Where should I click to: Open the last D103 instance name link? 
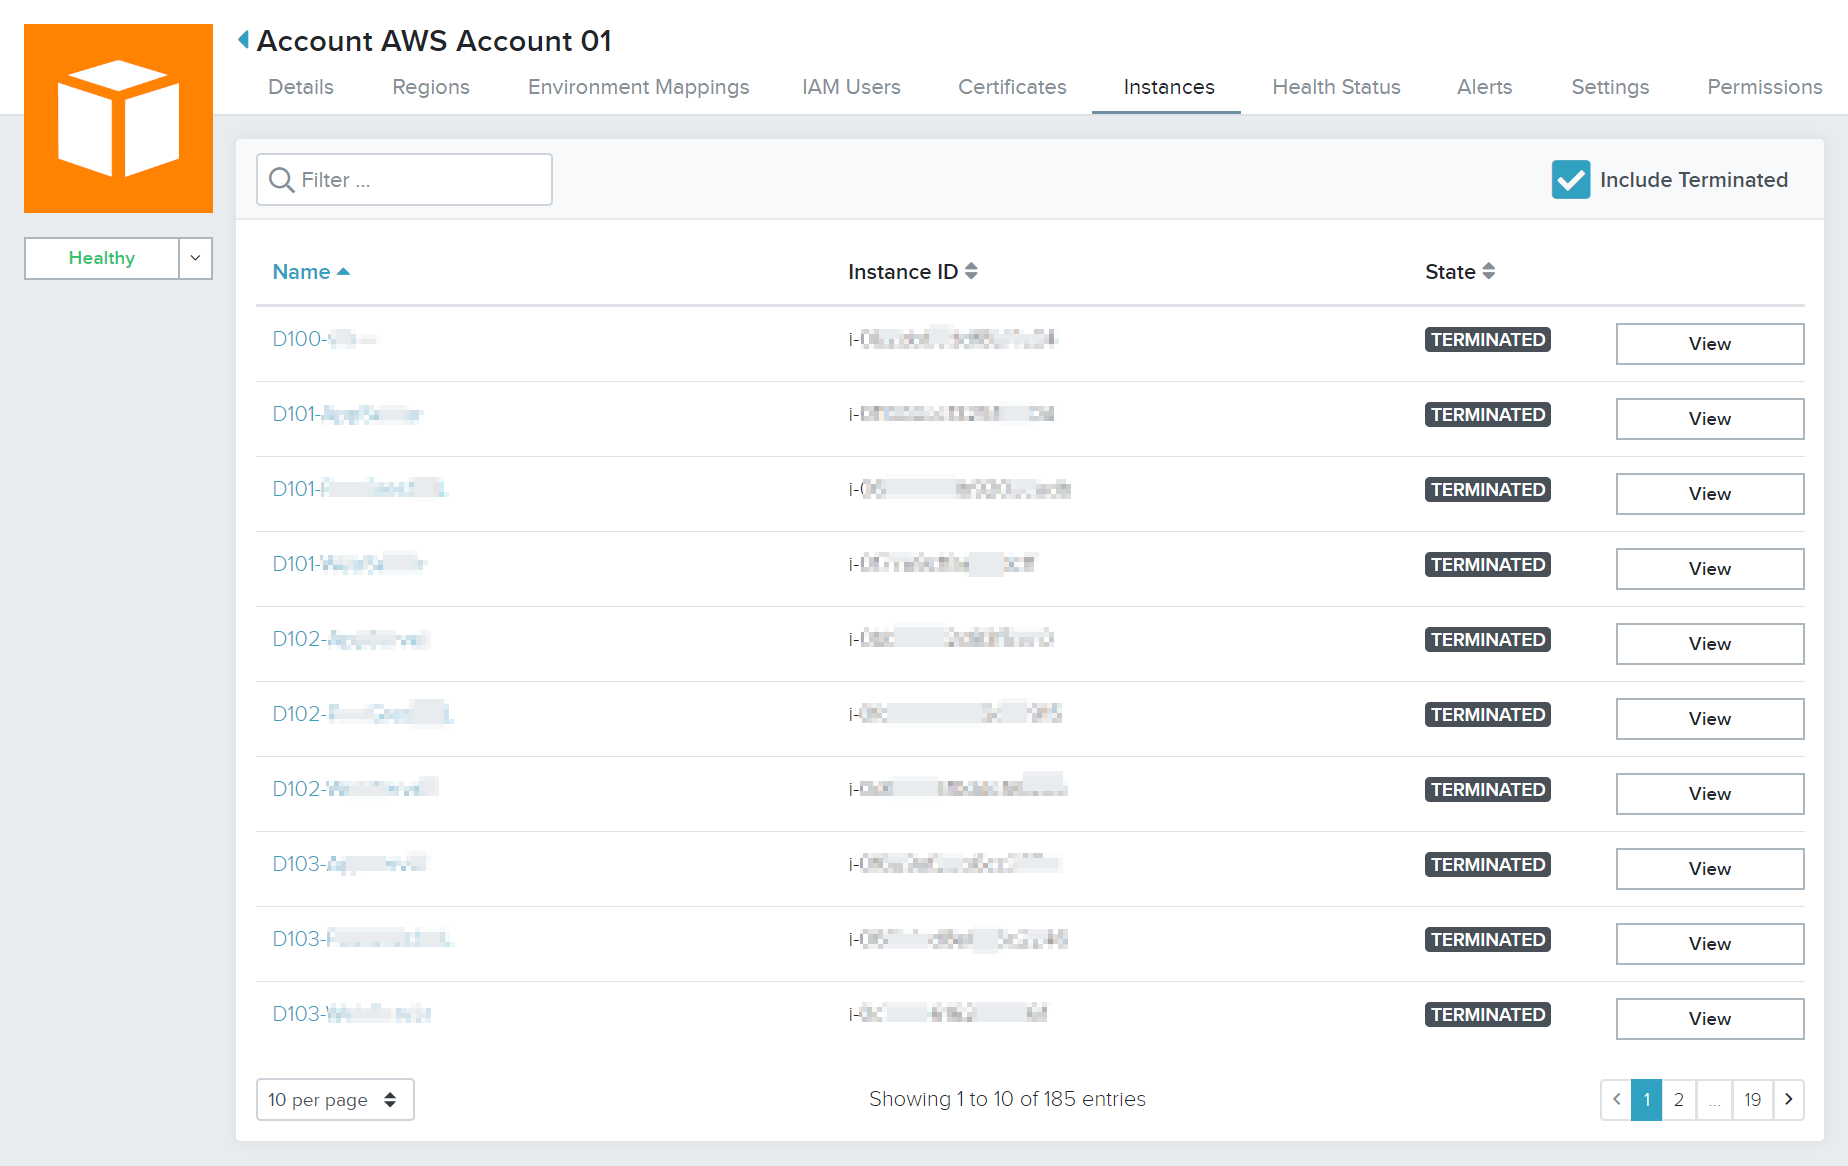coord(352,1014)
